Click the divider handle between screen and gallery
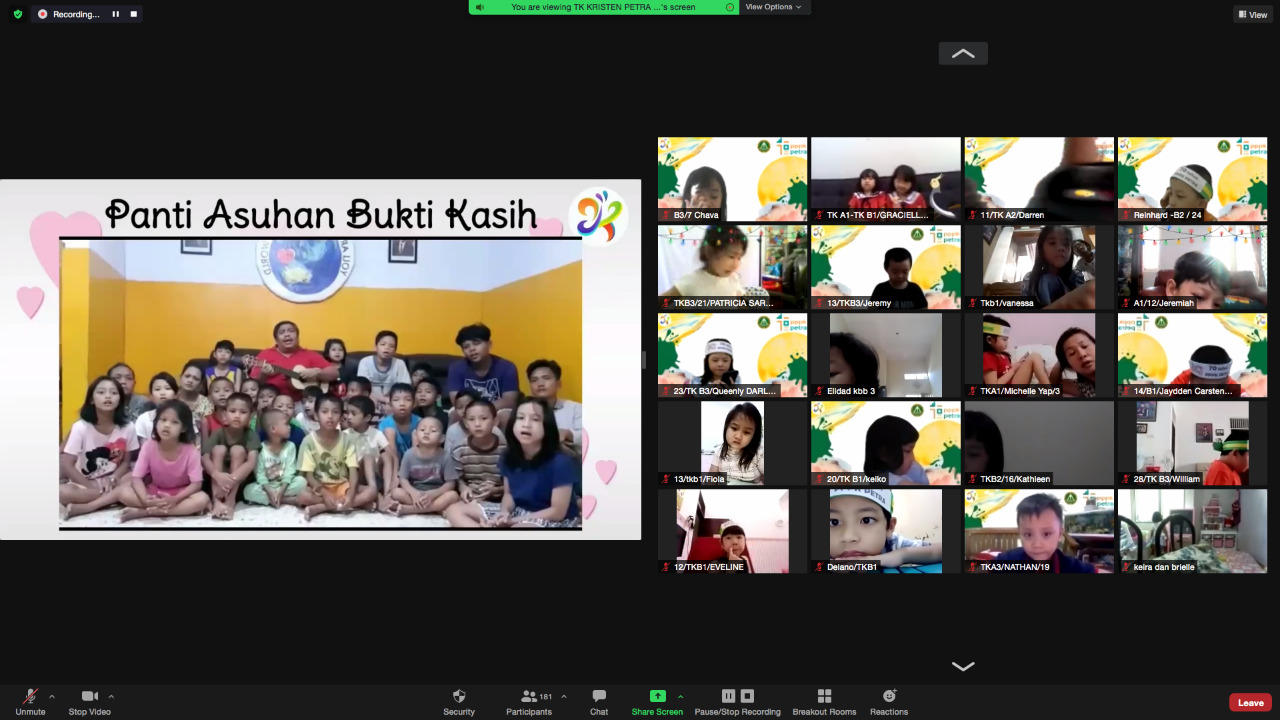Image resolution: width=1280 pixels, height=720 pixels. coord(644,360)
